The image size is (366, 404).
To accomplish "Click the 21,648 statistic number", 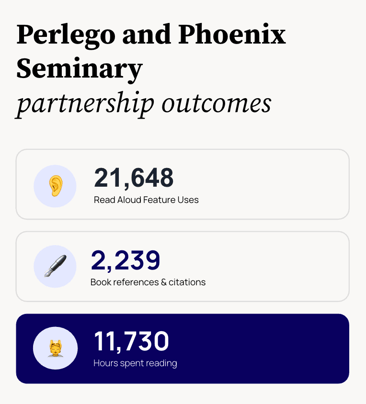I will (x=134, y=178).
